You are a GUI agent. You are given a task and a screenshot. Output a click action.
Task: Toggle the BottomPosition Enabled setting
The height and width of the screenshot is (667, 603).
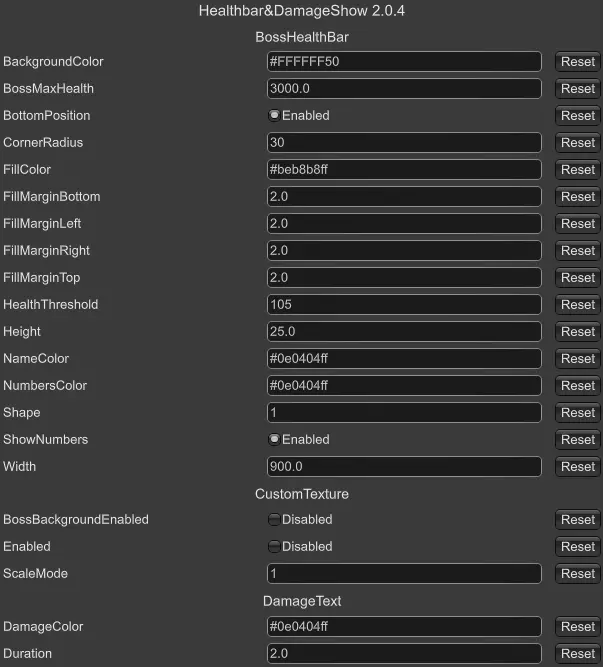tap(275, 116)
